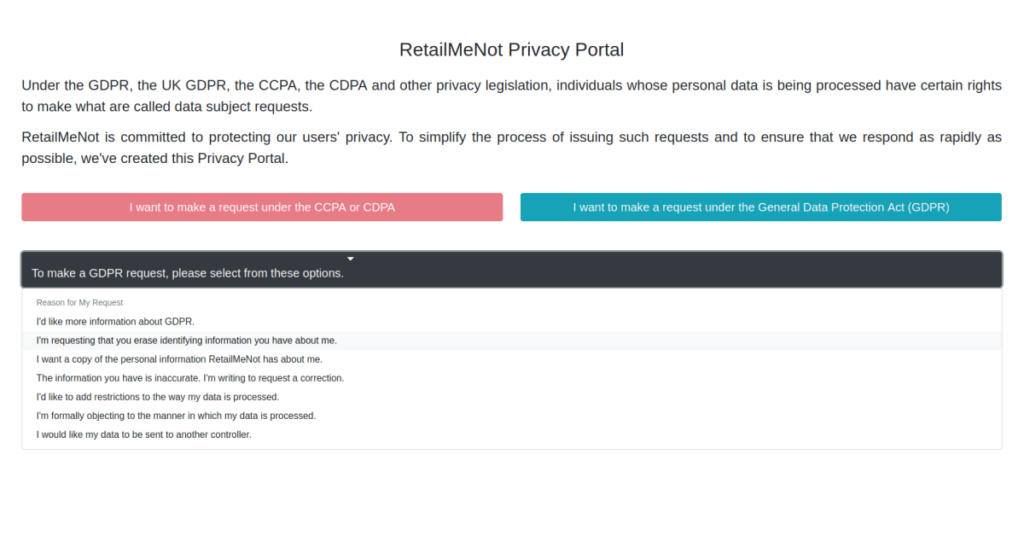Choose 'I'd like more information about GDPR'
This screenshot has height=536, width=1024.
(115, 322)
